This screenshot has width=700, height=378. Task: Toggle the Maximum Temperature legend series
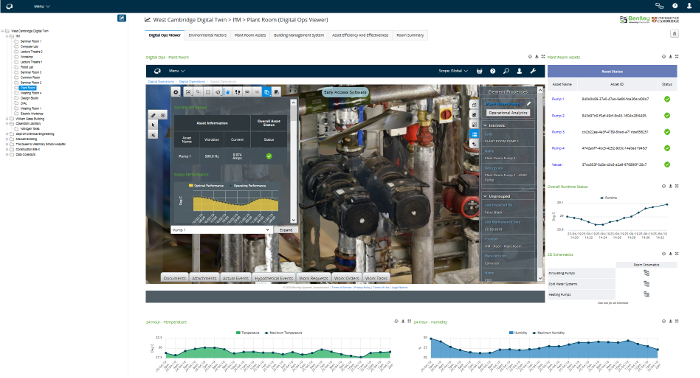click(284, 332)
